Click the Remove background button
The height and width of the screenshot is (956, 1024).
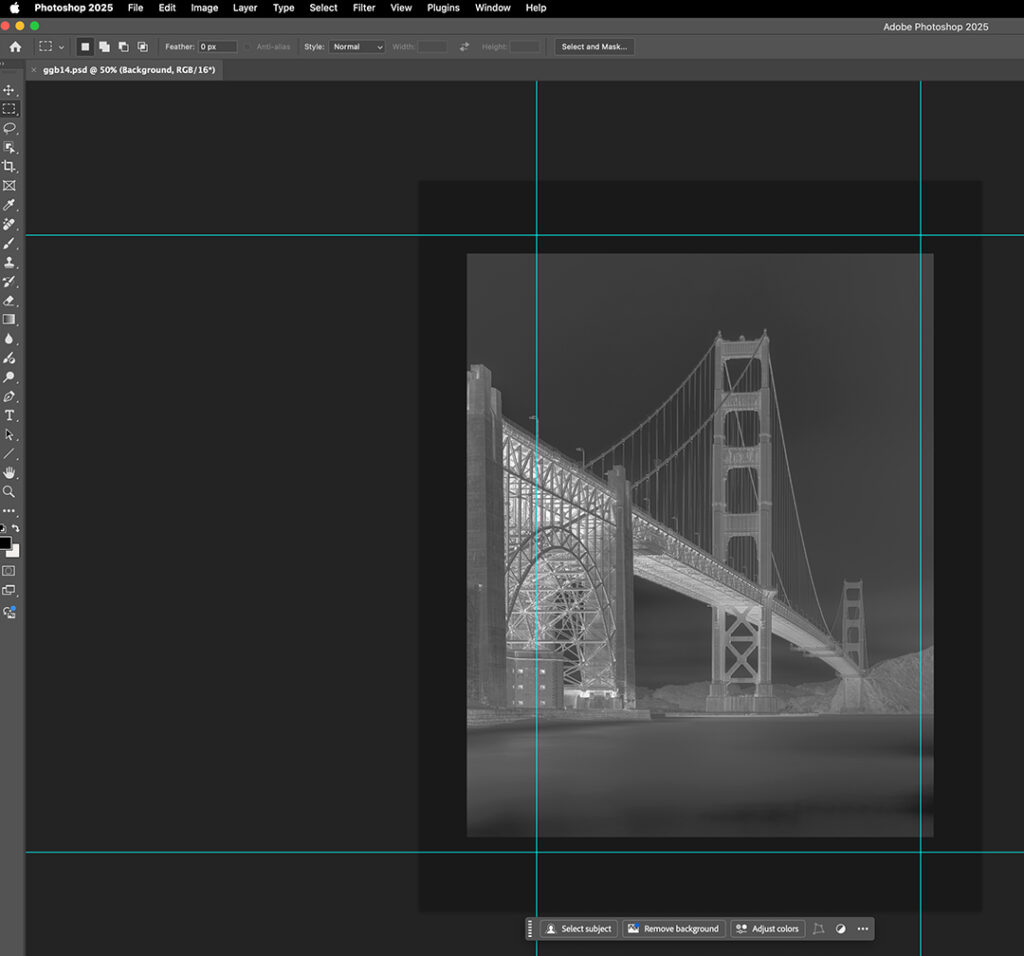click(x=674, y=929)
